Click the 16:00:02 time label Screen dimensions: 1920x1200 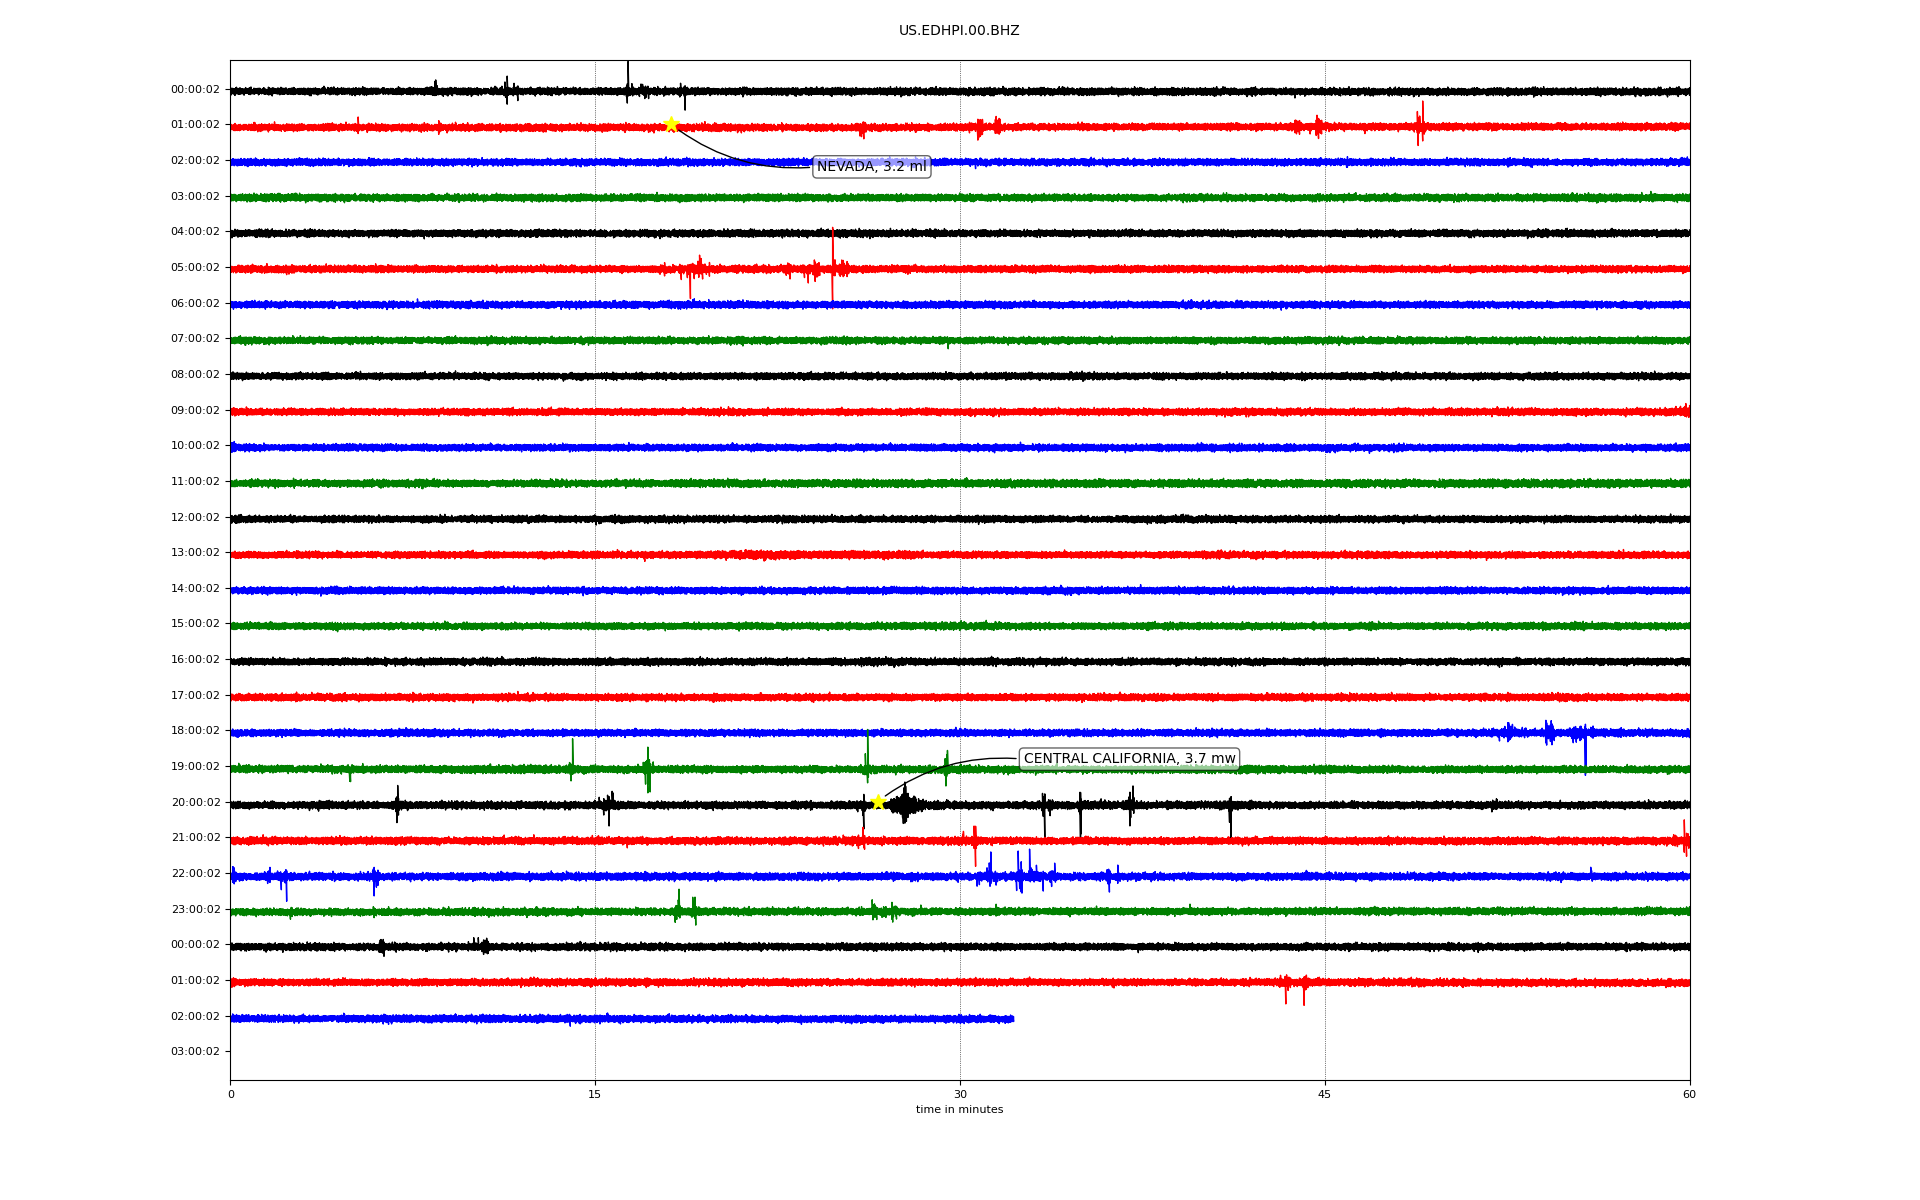click(195, 660)
